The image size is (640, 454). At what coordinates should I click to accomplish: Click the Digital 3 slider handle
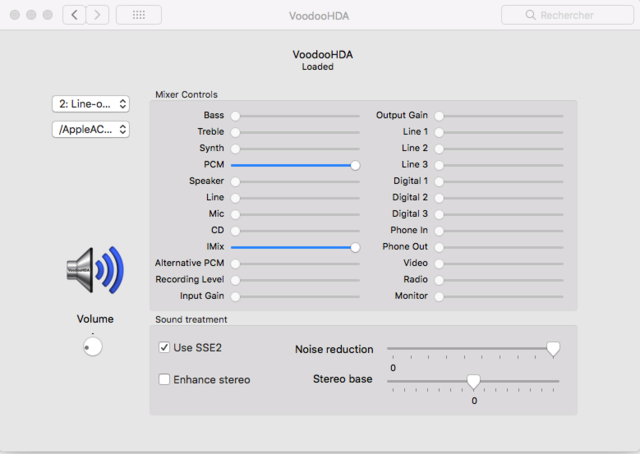[x=439, y=215]
